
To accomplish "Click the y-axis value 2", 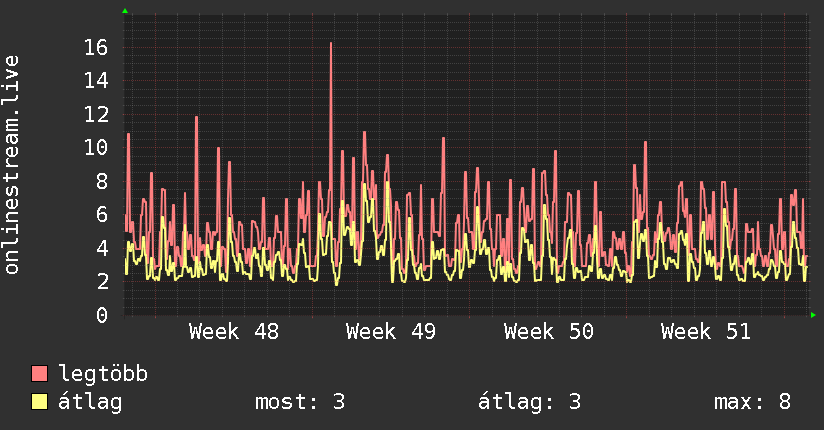I will tap(102, 281).
